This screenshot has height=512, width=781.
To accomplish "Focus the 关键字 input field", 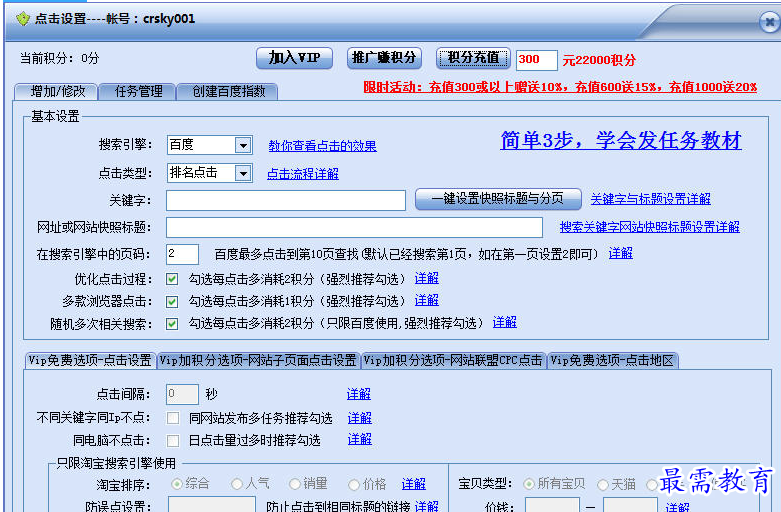I will (x=286, y=200).
